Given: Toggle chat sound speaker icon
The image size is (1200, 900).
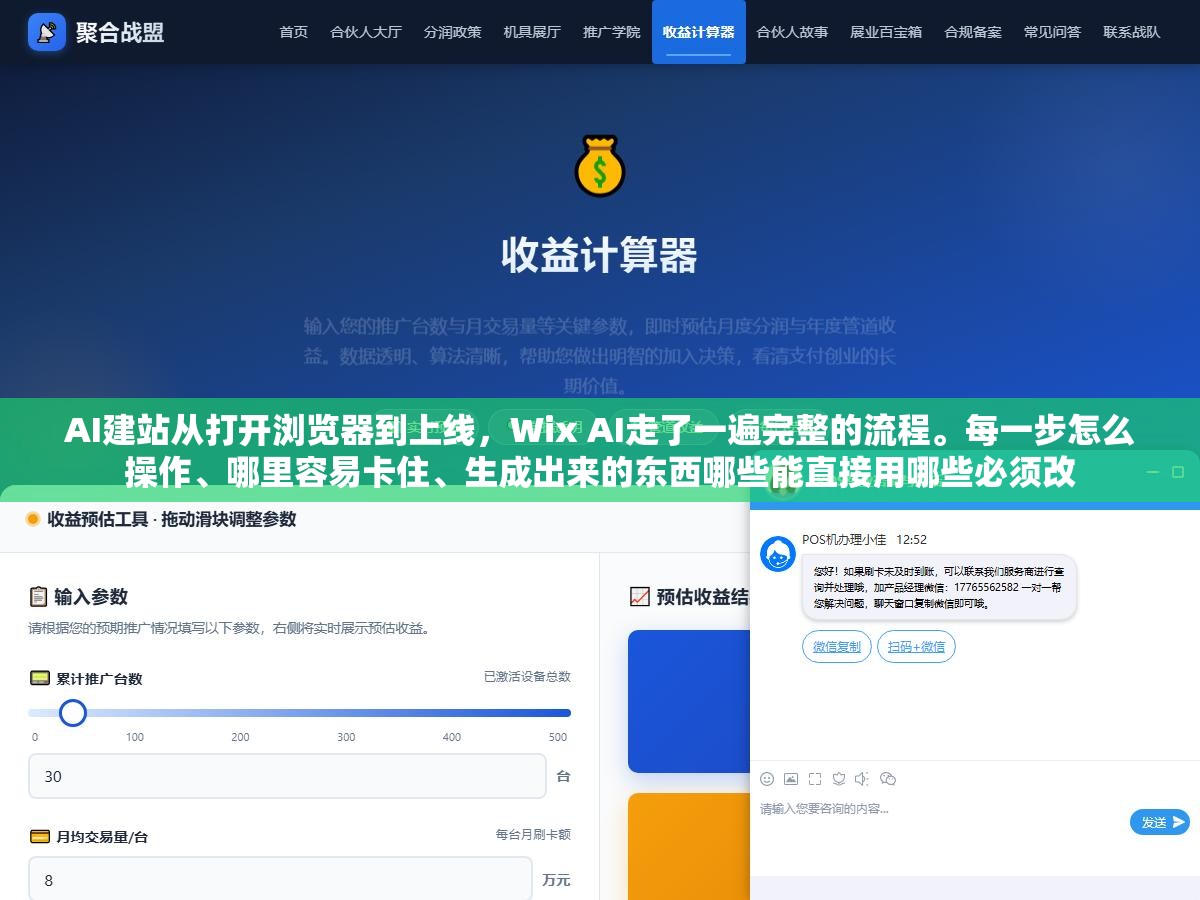Looking at the screenshot, I should (862, 779).
